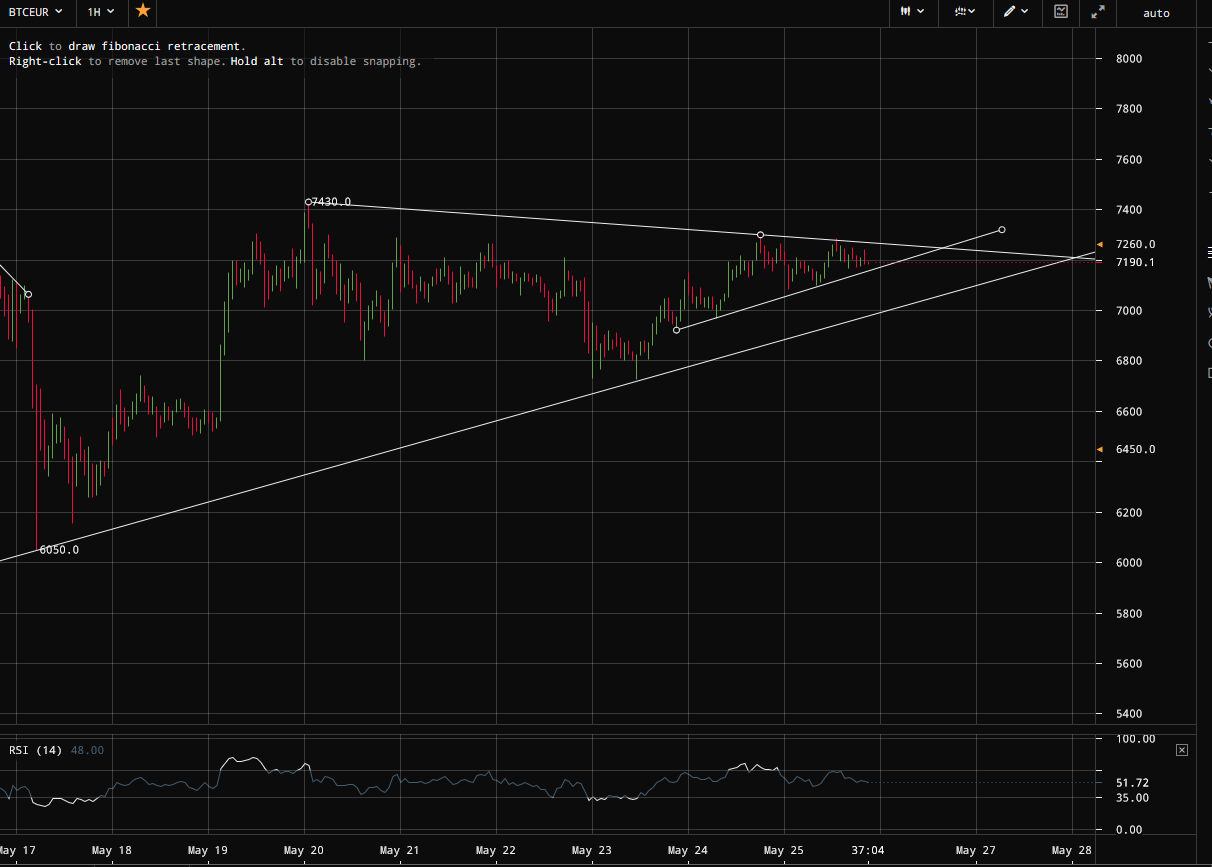
Task: Toggle the auto scale button
Action: point(1156,13)
